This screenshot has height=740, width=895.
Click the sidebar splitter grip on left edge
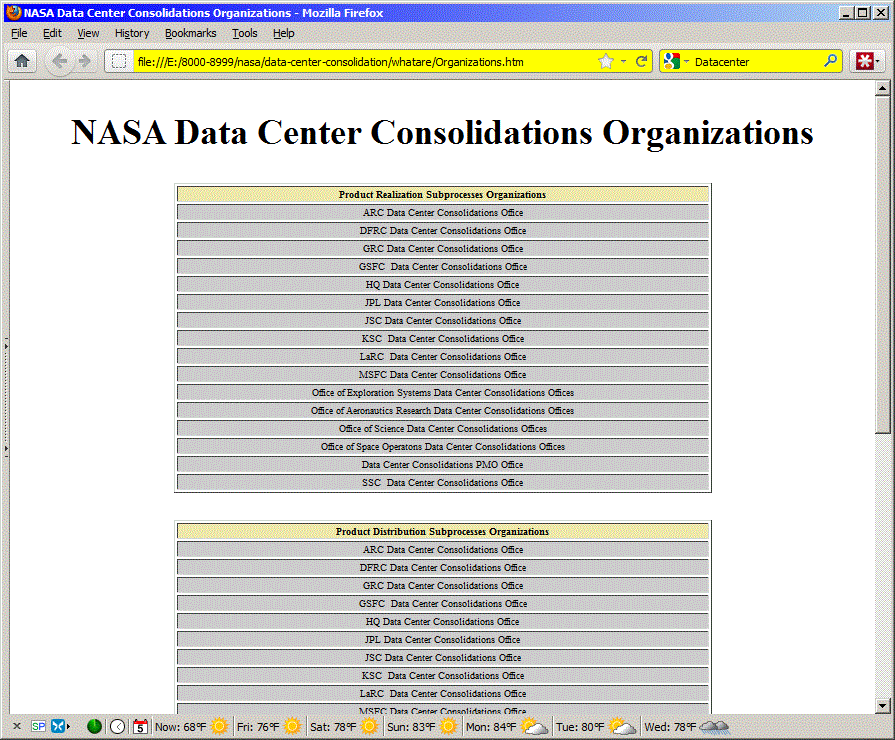[6, 397]
